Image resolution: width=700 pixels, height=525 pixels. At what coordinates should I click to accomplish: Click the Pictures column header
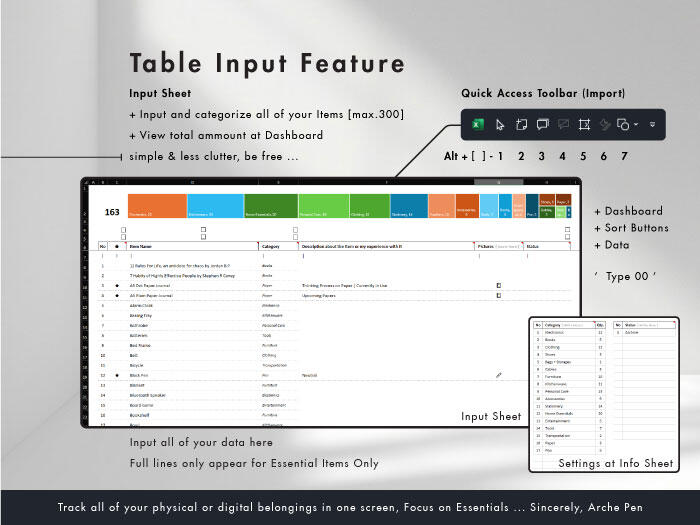pyautogui.click(x=486, y=245)
